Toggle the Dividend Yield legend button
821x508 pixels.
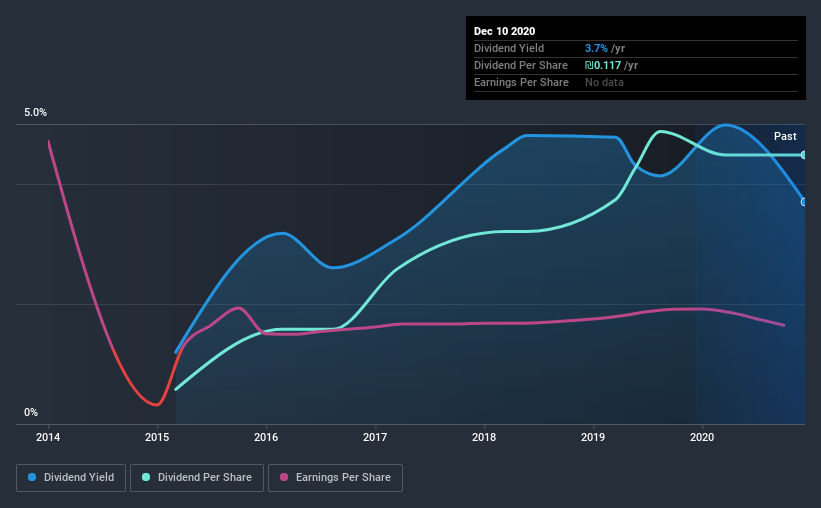71,478
